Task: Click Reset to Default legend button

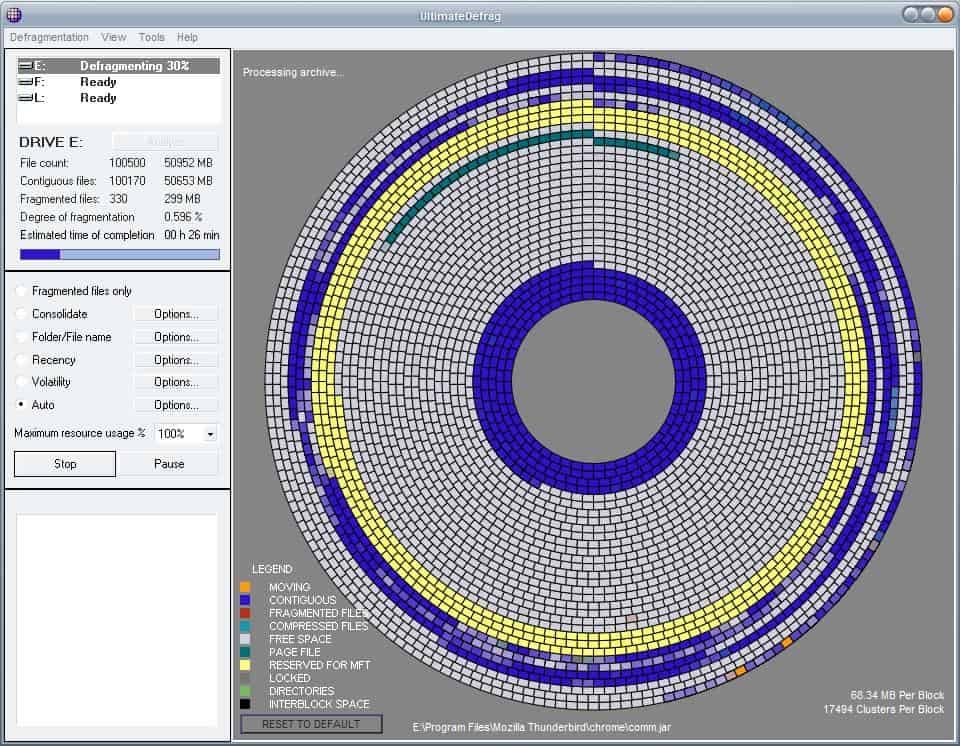Action: (311, 724)
